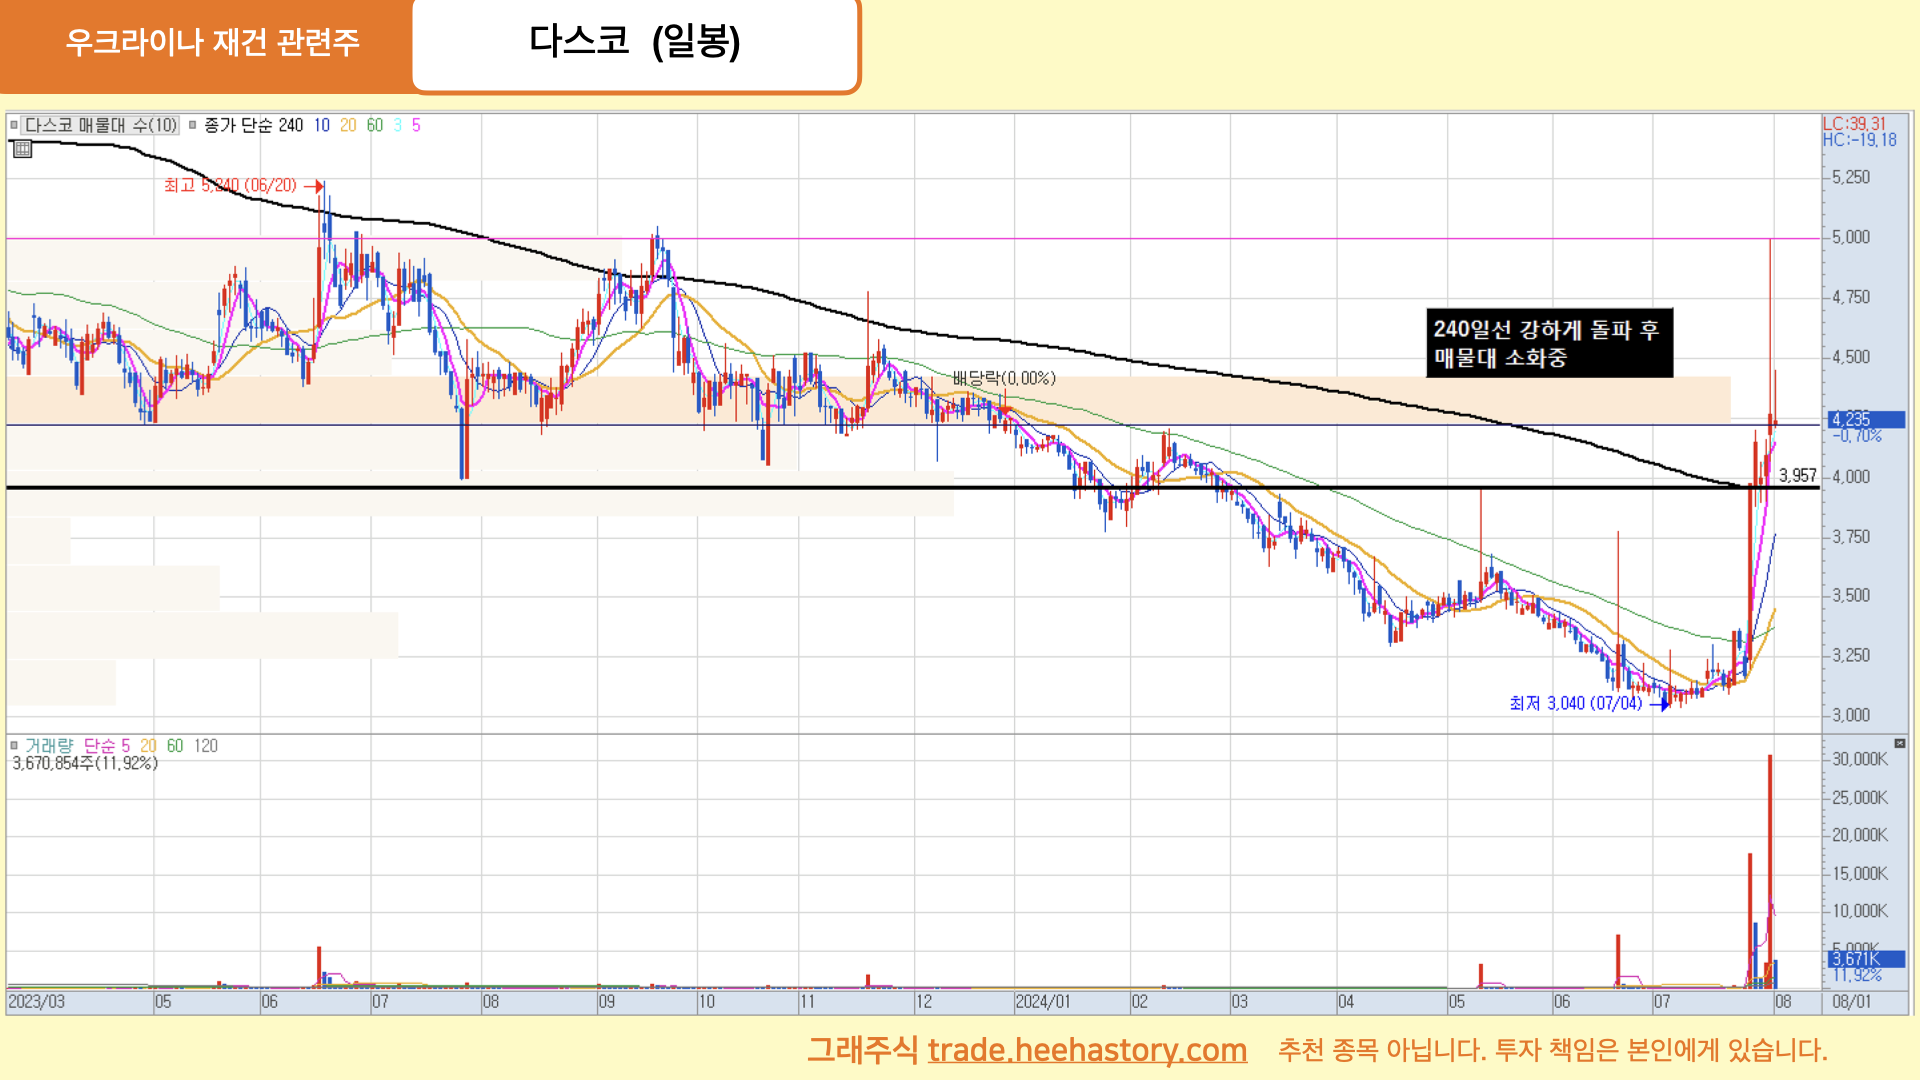Open the chart data grid icon
Viewport: 1920px width, 1080px height.
click(x=22, y=150)
